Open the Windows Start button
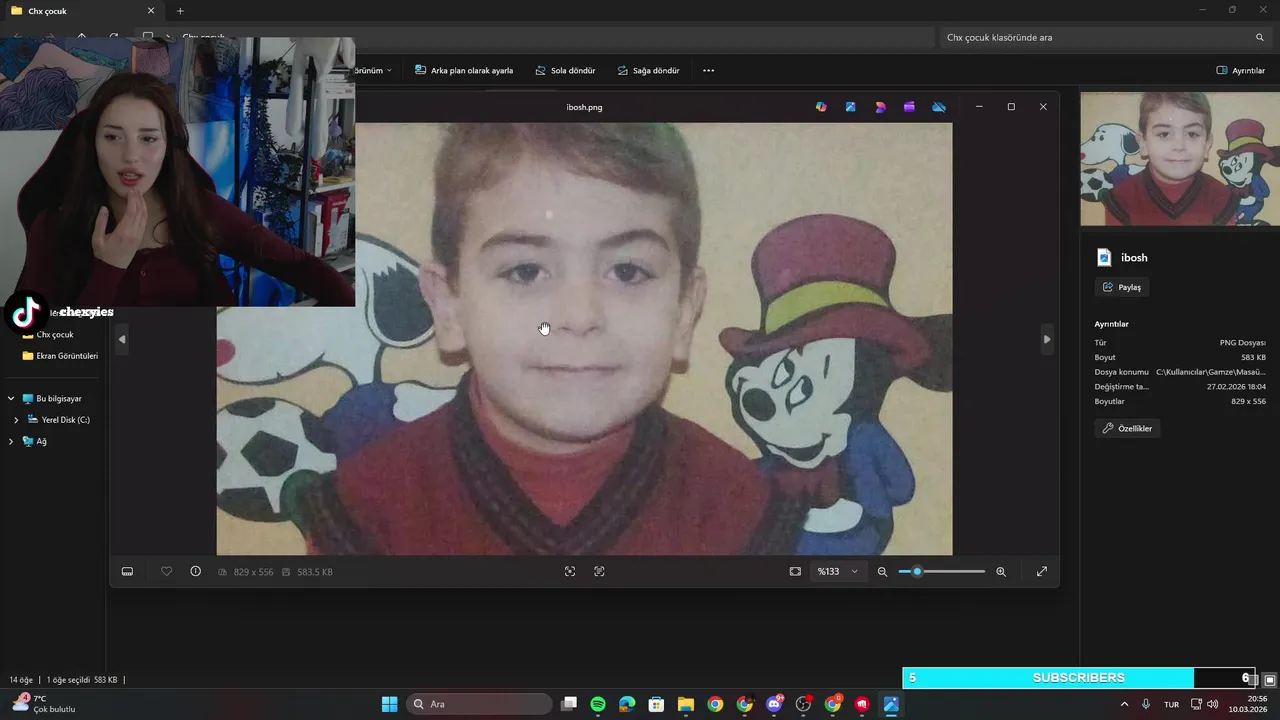Screen dimensions: 1280x720 pyautogui.click(x=389, y=704)
